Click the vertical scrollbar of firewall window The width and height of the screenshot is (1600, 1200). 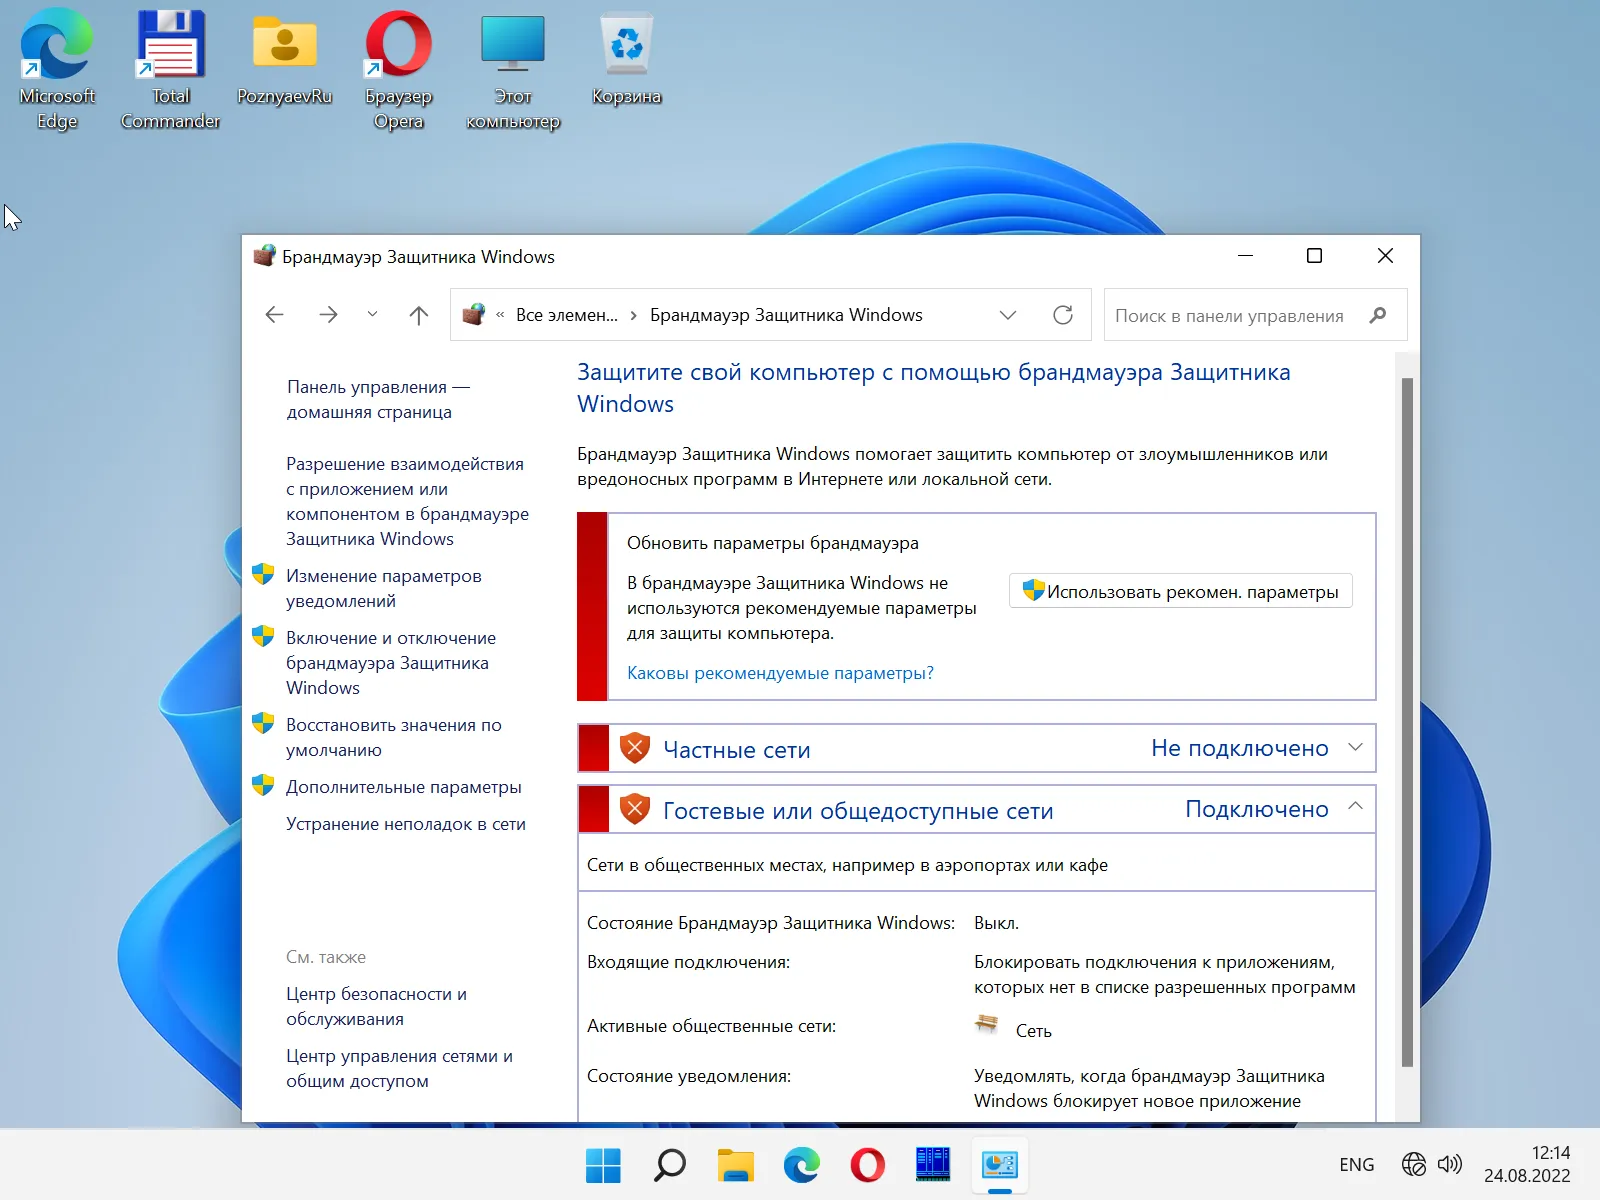pos(1407,722)
